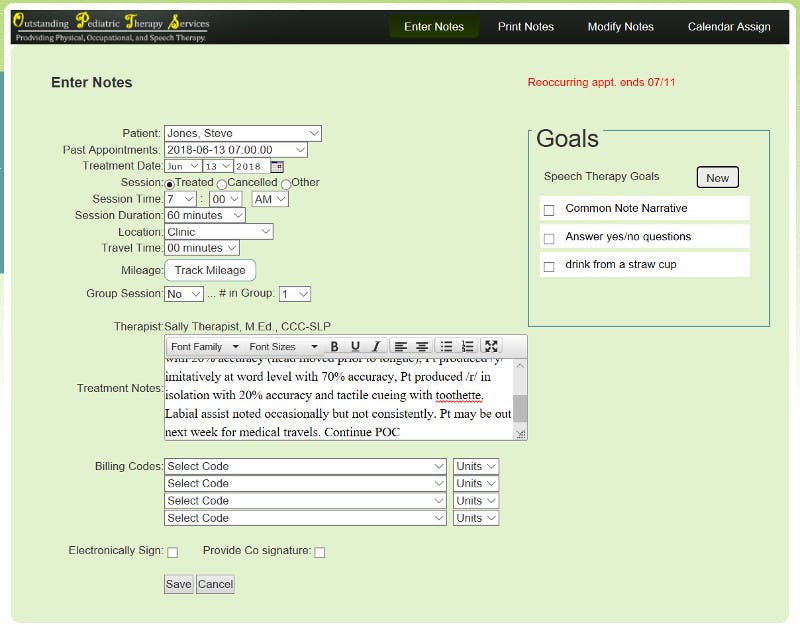
Task: Switch to the Modify Notes tab
Action: (620, 27)
